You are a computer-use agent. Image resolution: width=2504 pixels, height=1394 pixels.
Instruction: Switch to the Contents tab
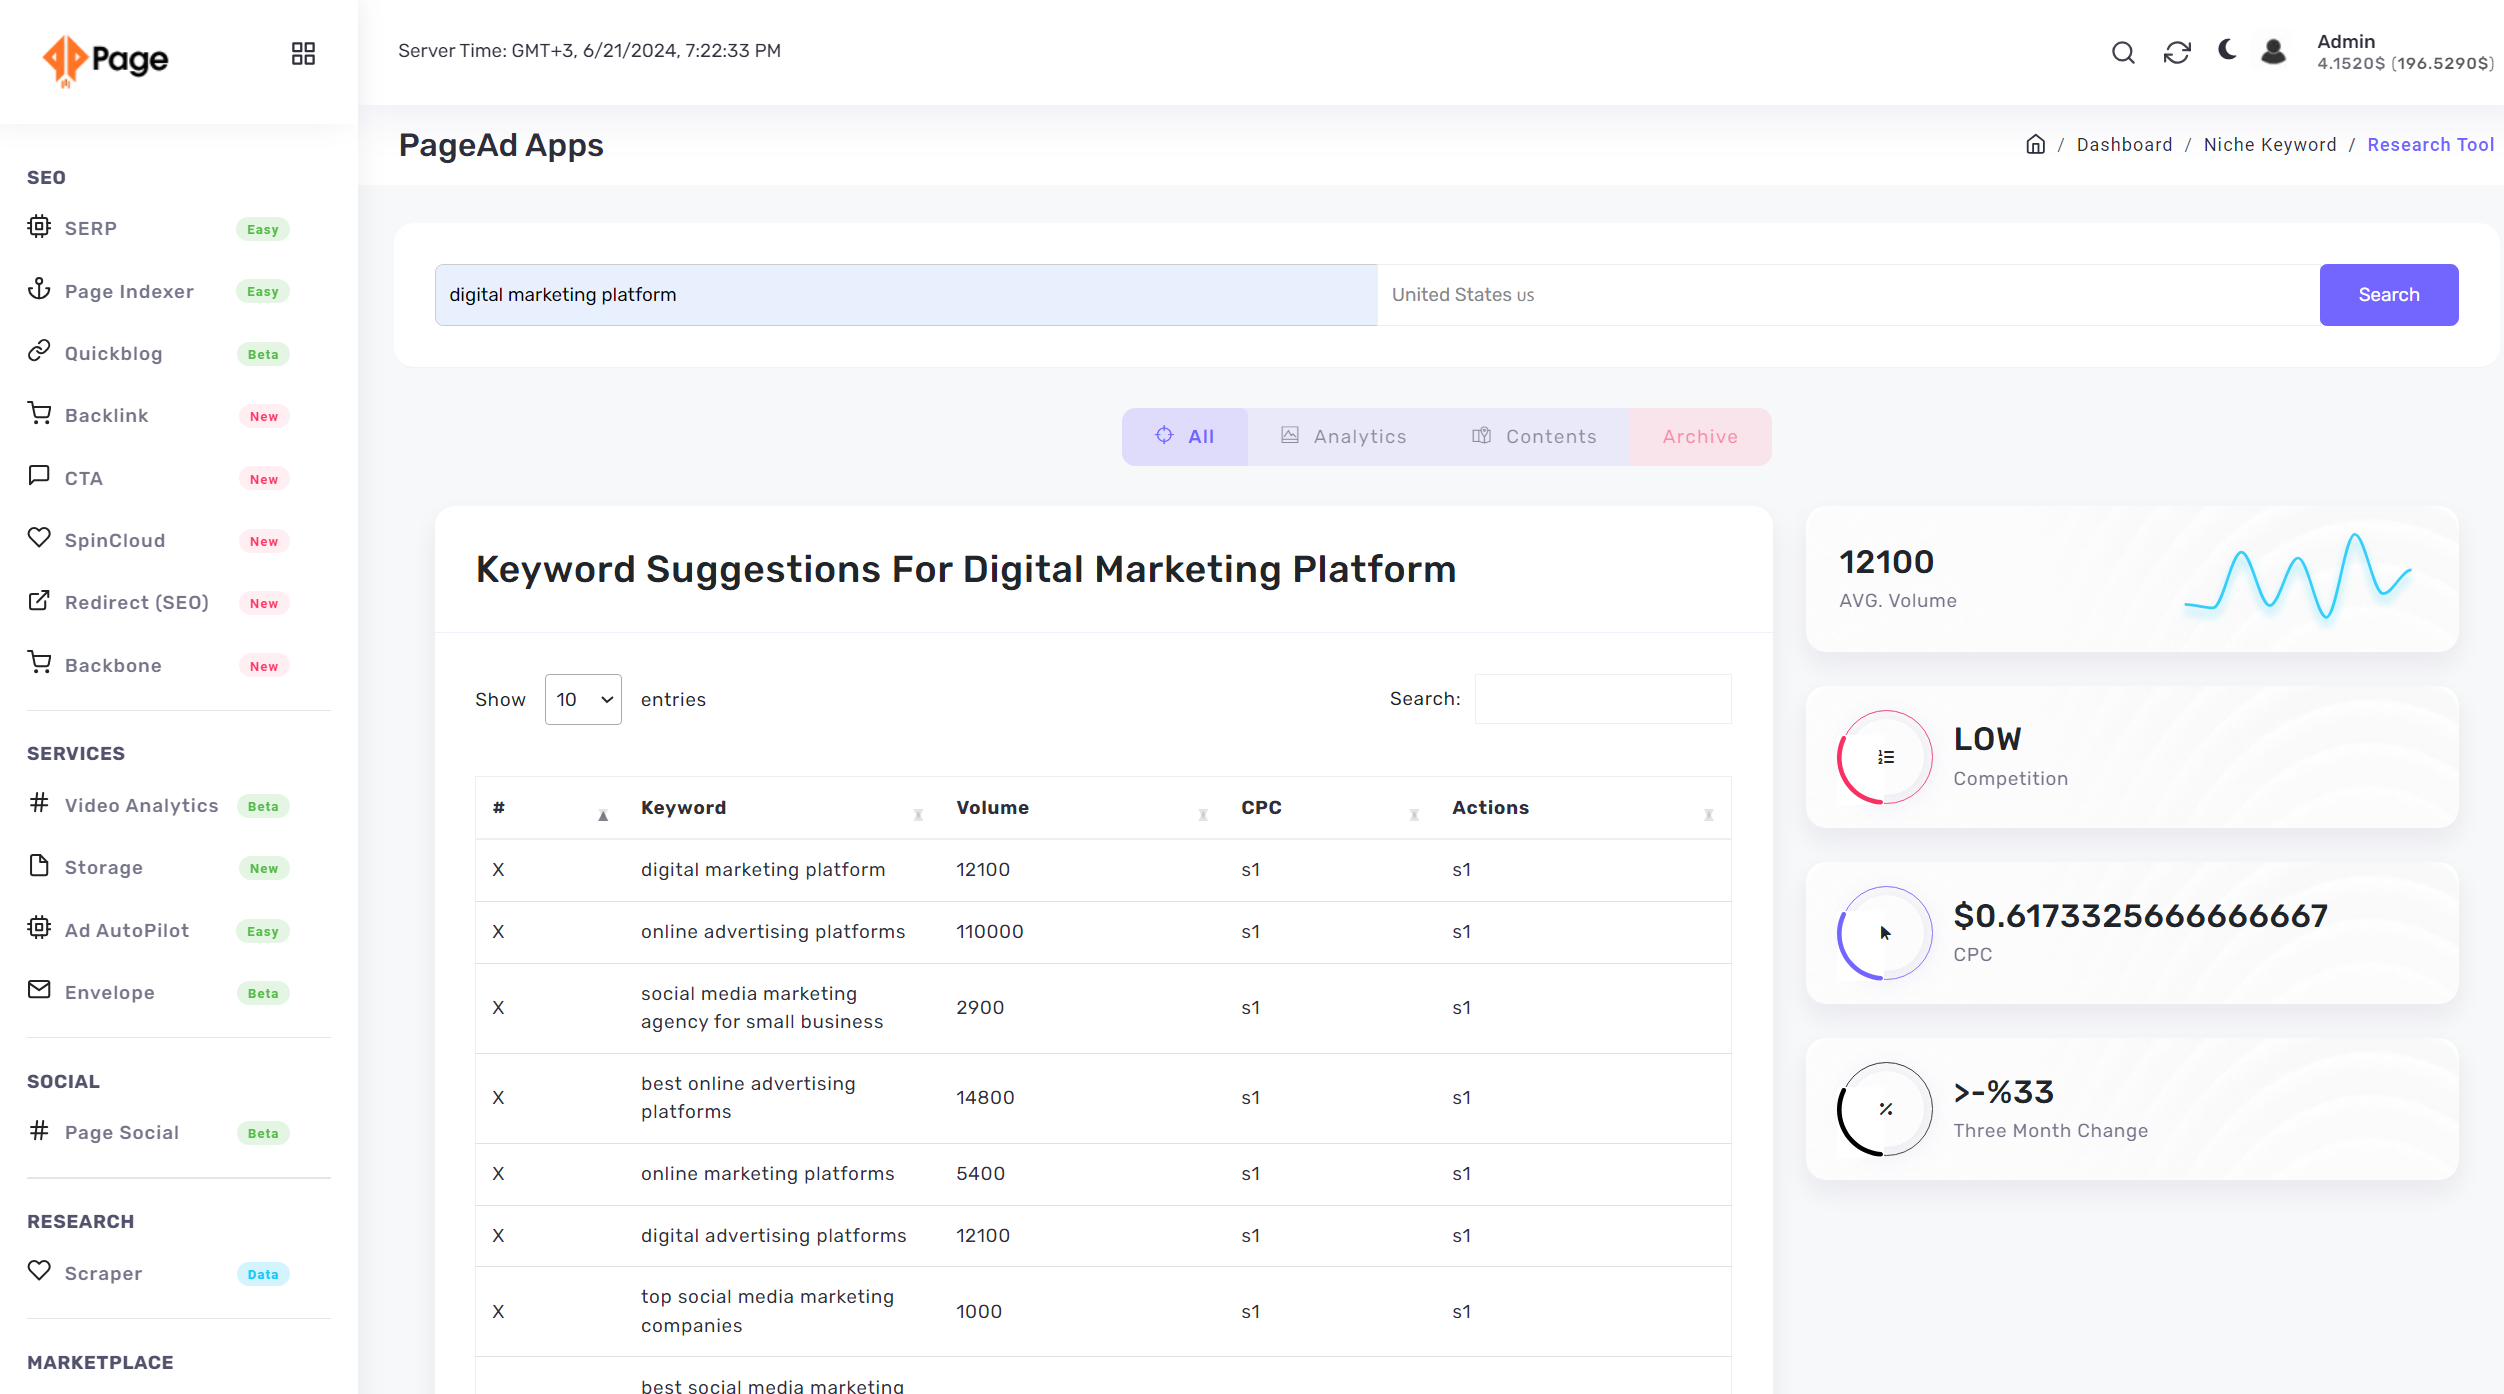point(1534,437)
